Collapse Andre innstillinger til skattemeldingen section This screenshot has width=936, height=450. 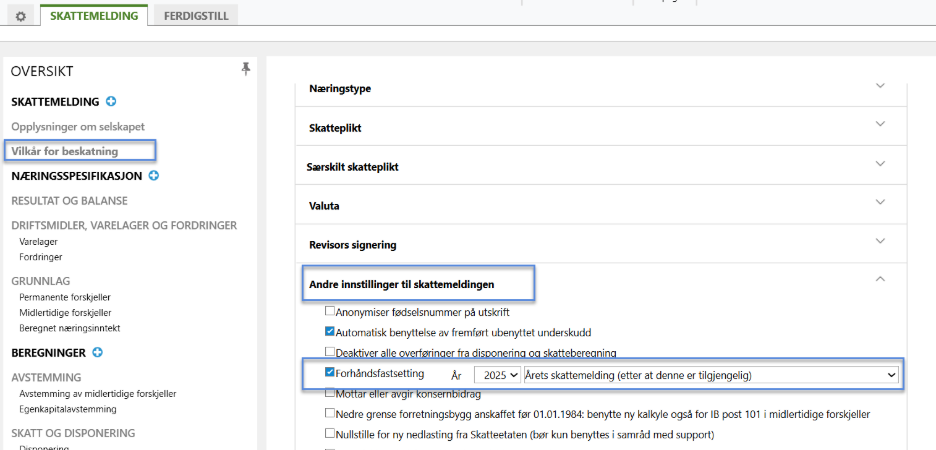[880, 279]
